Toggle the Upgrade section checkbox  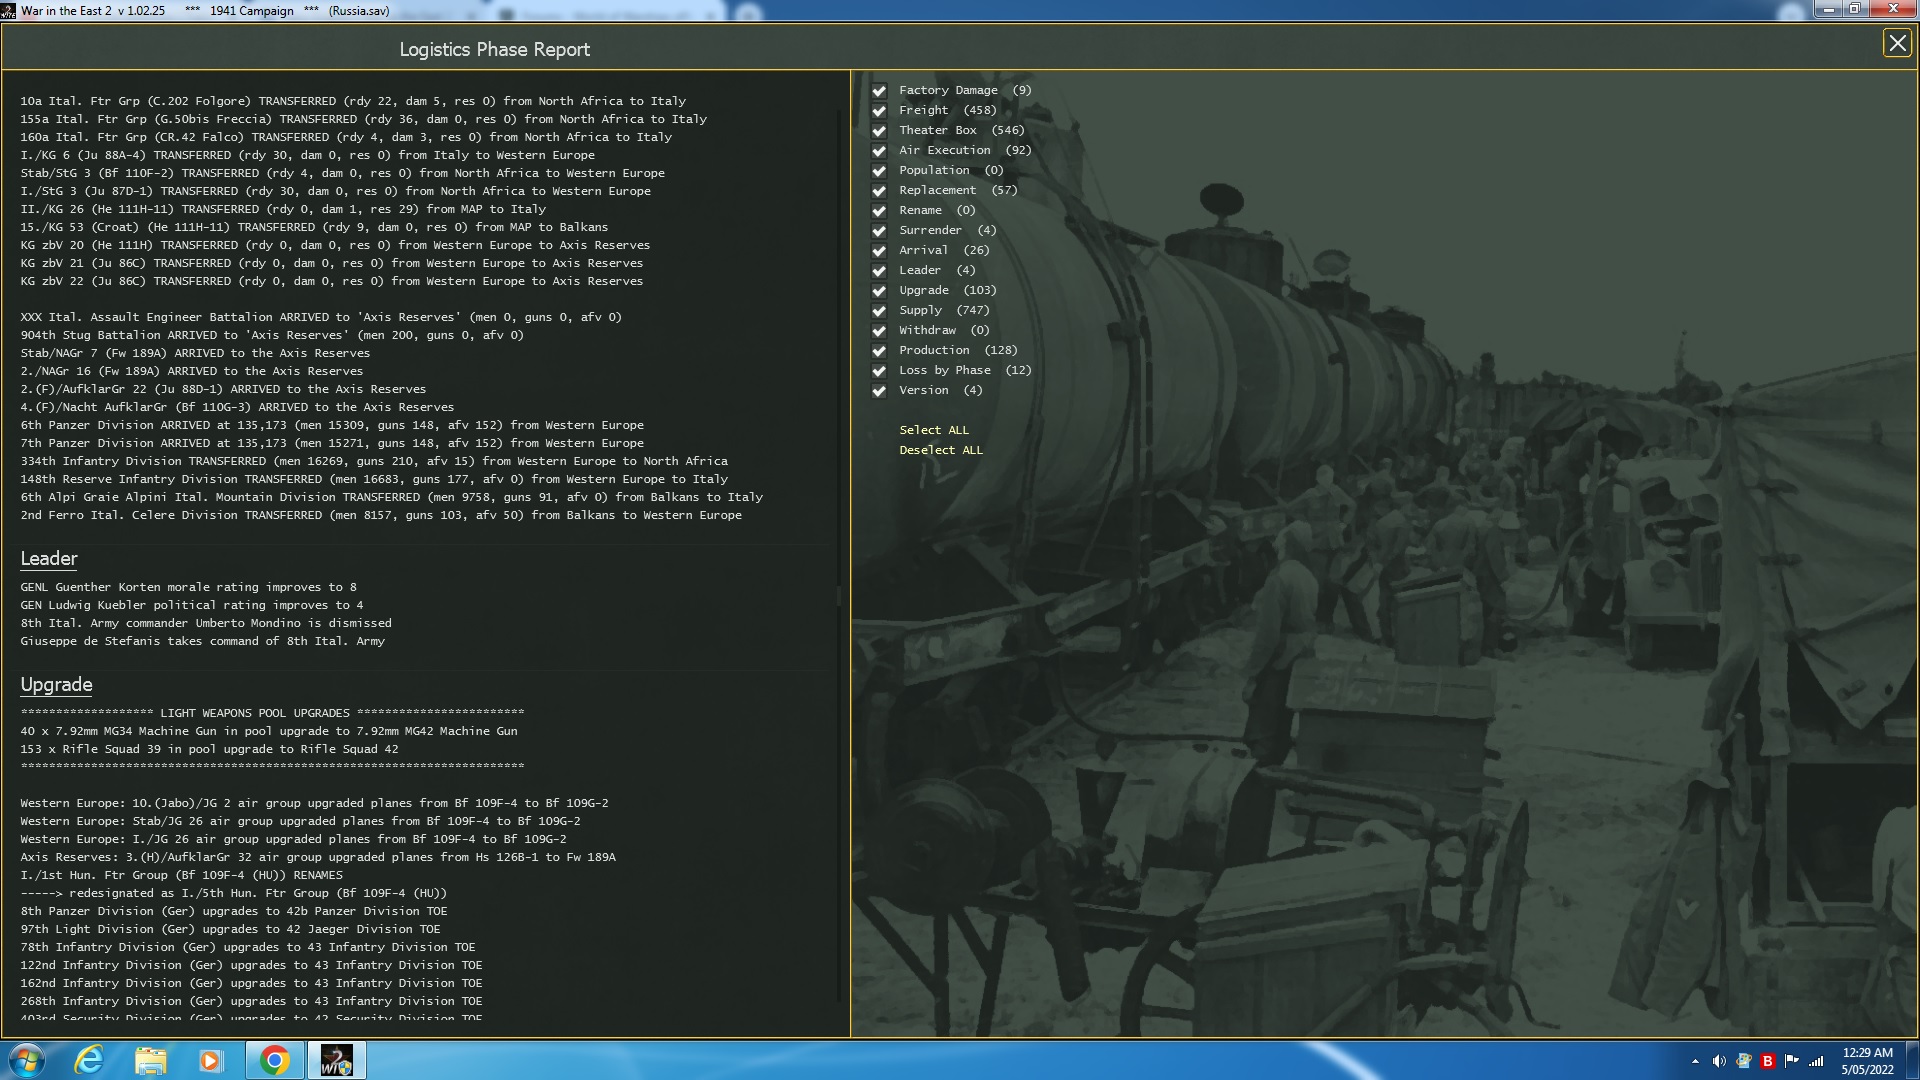879,291
